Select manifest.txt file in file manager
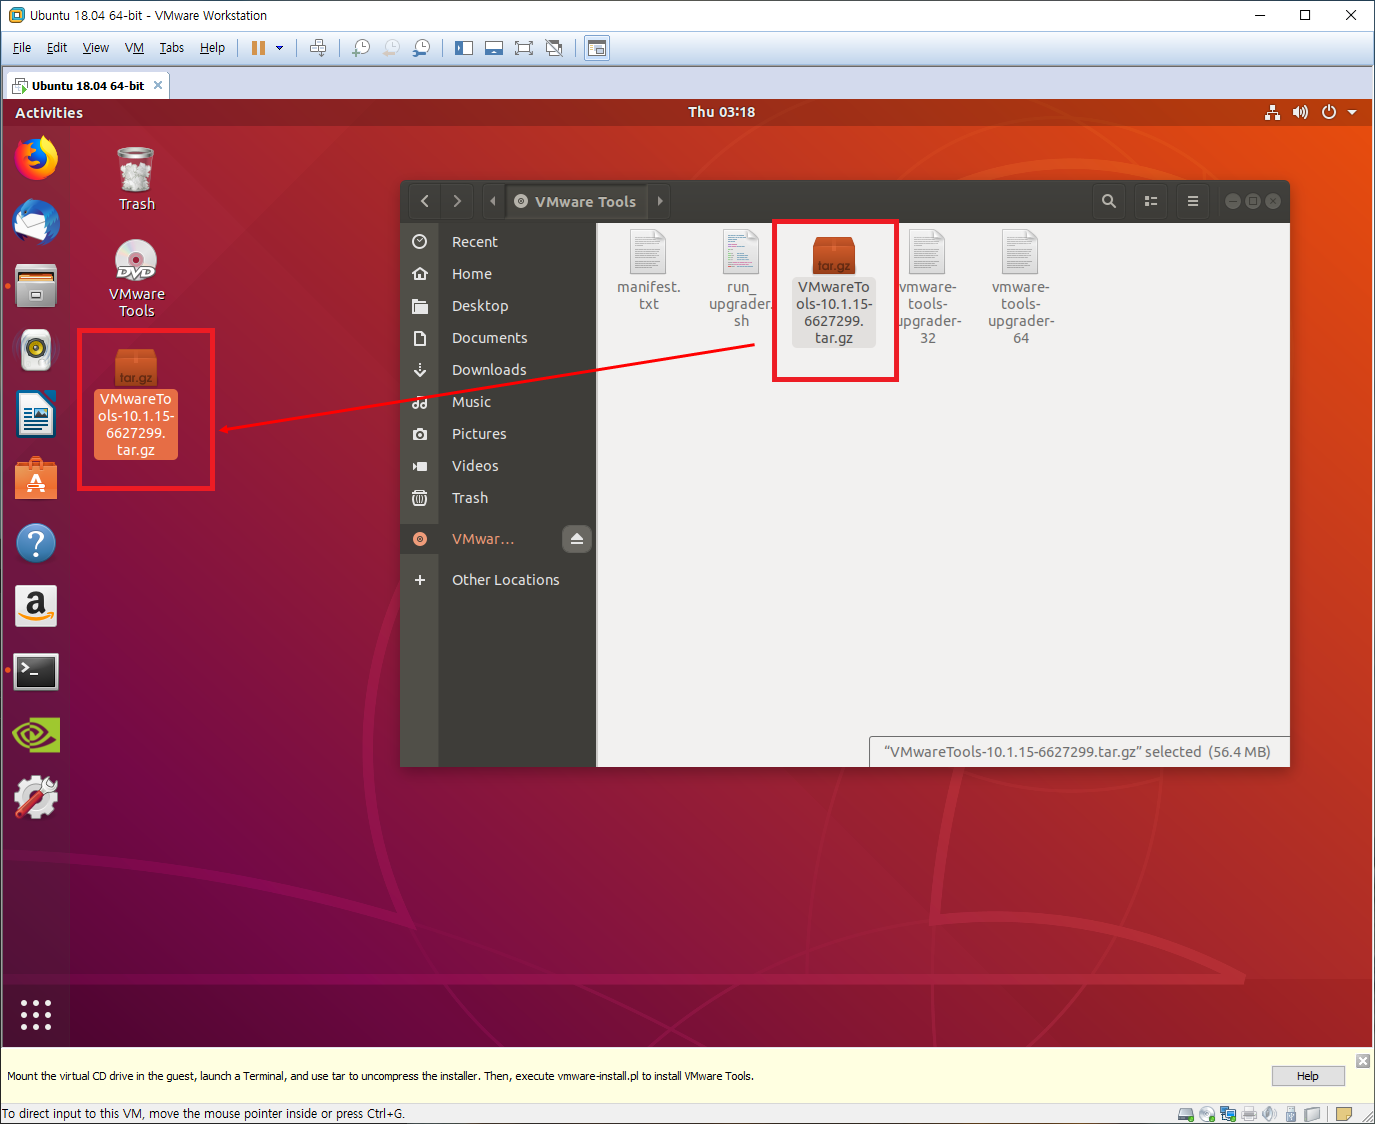This screenshot has width=1375, height=1124. pyautogui.click(x=648, y=270)
